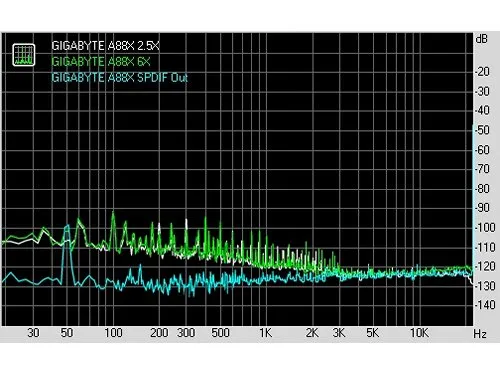Screen dimensions: 500x375
Task: Click the "3K" frequency axis label
Action: (x=339, y=333)
